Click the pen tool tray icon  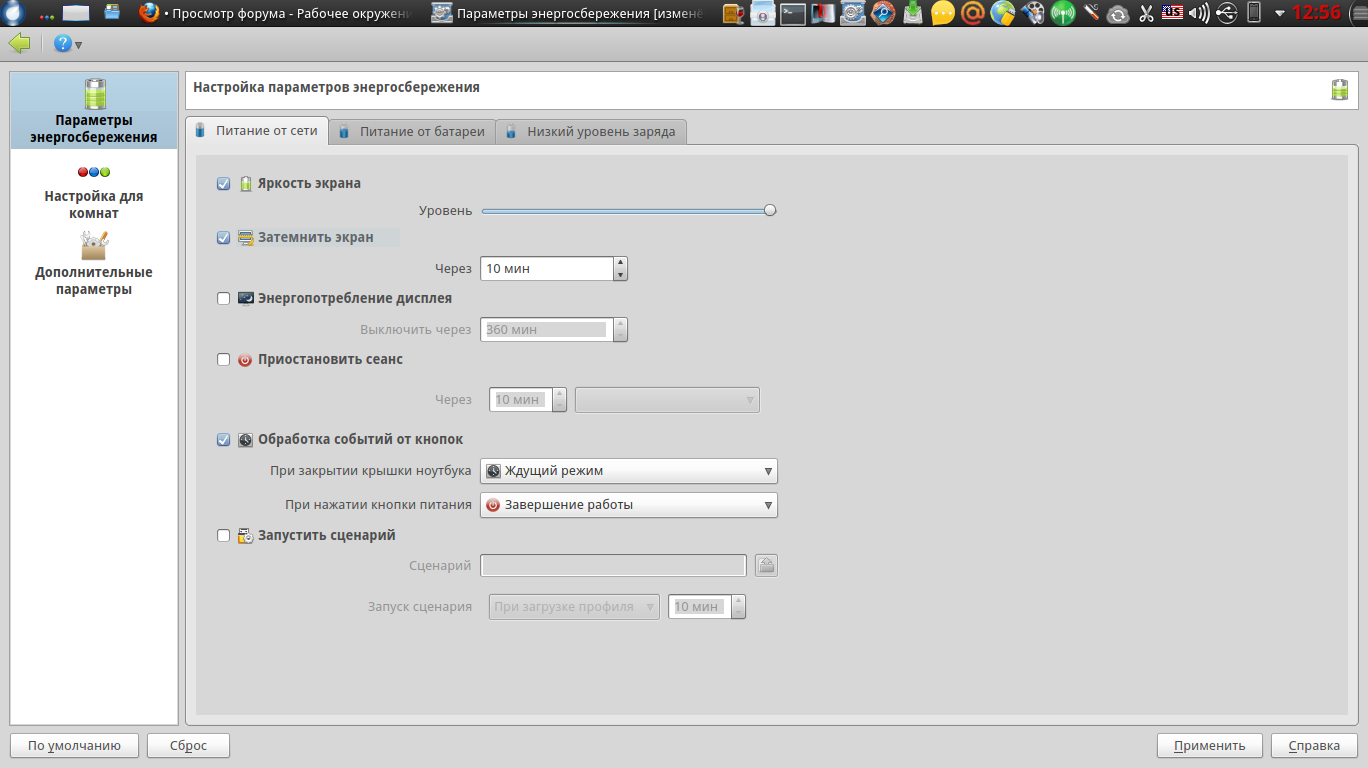tap(1092, 13)
